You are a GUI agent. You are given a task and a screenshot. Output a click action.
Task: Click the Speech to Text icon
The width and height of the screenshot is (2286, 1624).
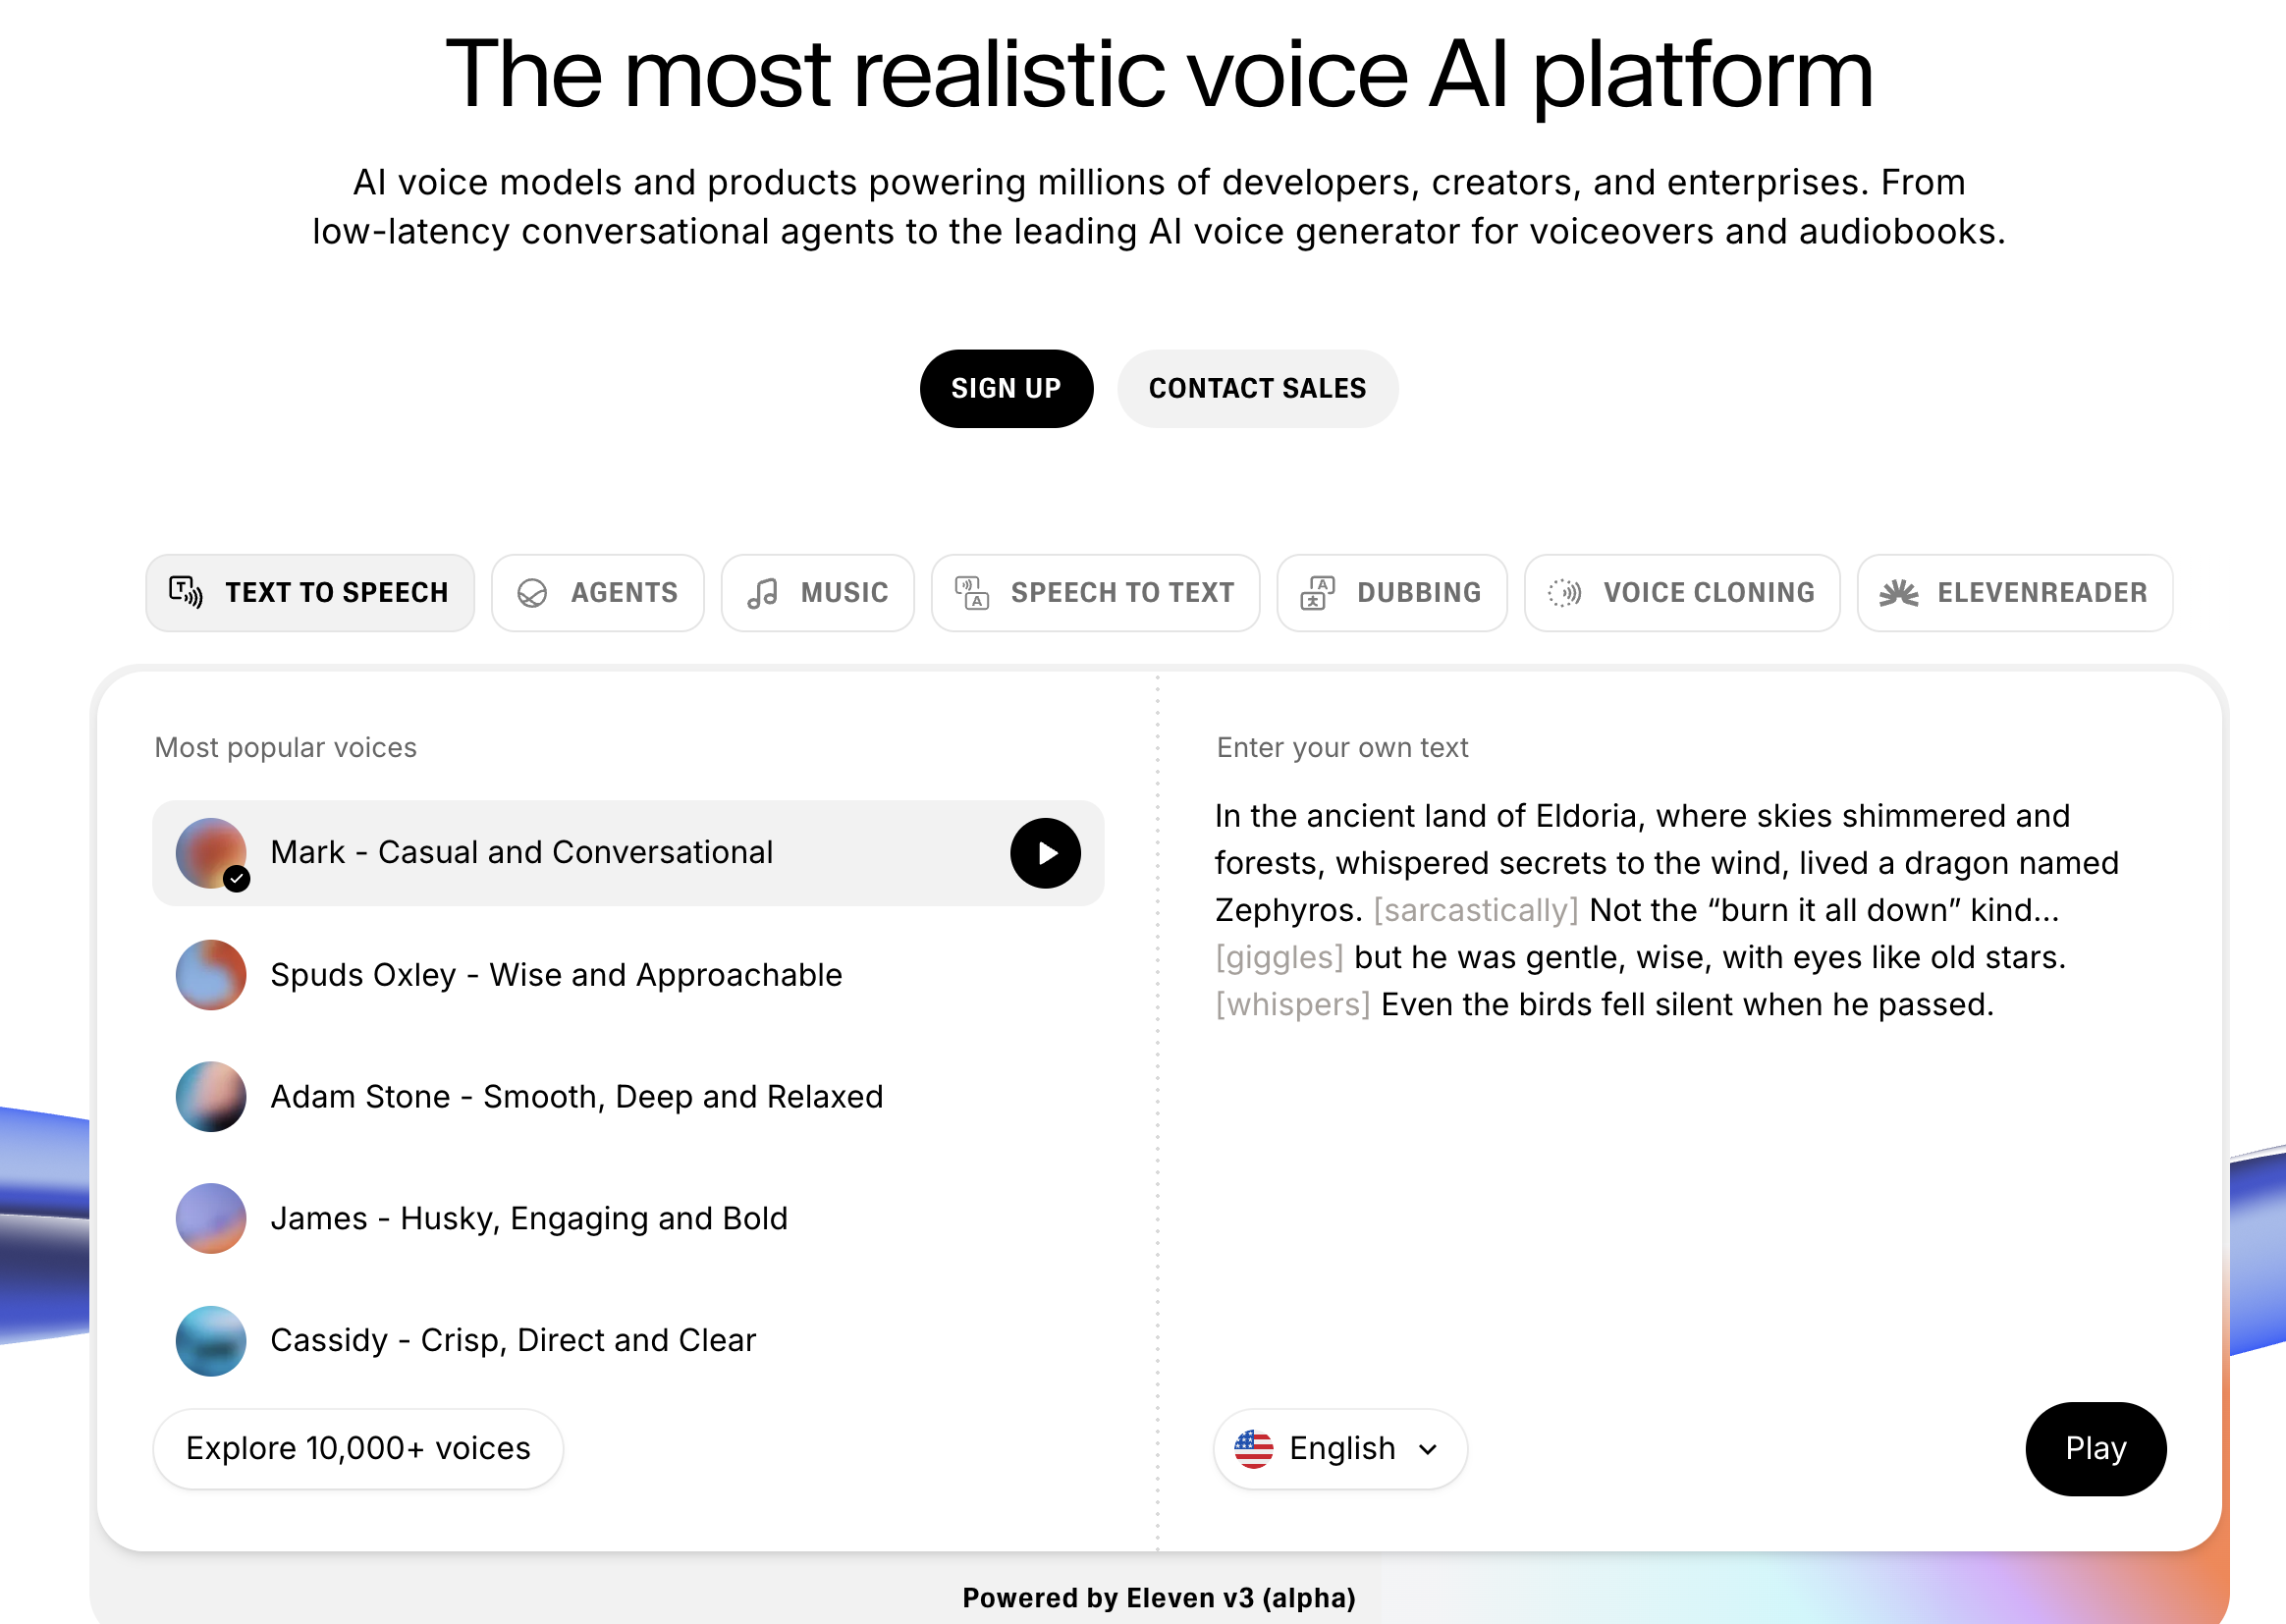972,592
